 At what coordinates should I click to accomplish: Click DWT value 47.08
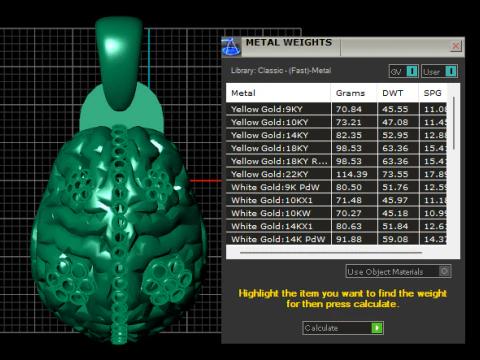pyautogui.click(x=395, y=122)
